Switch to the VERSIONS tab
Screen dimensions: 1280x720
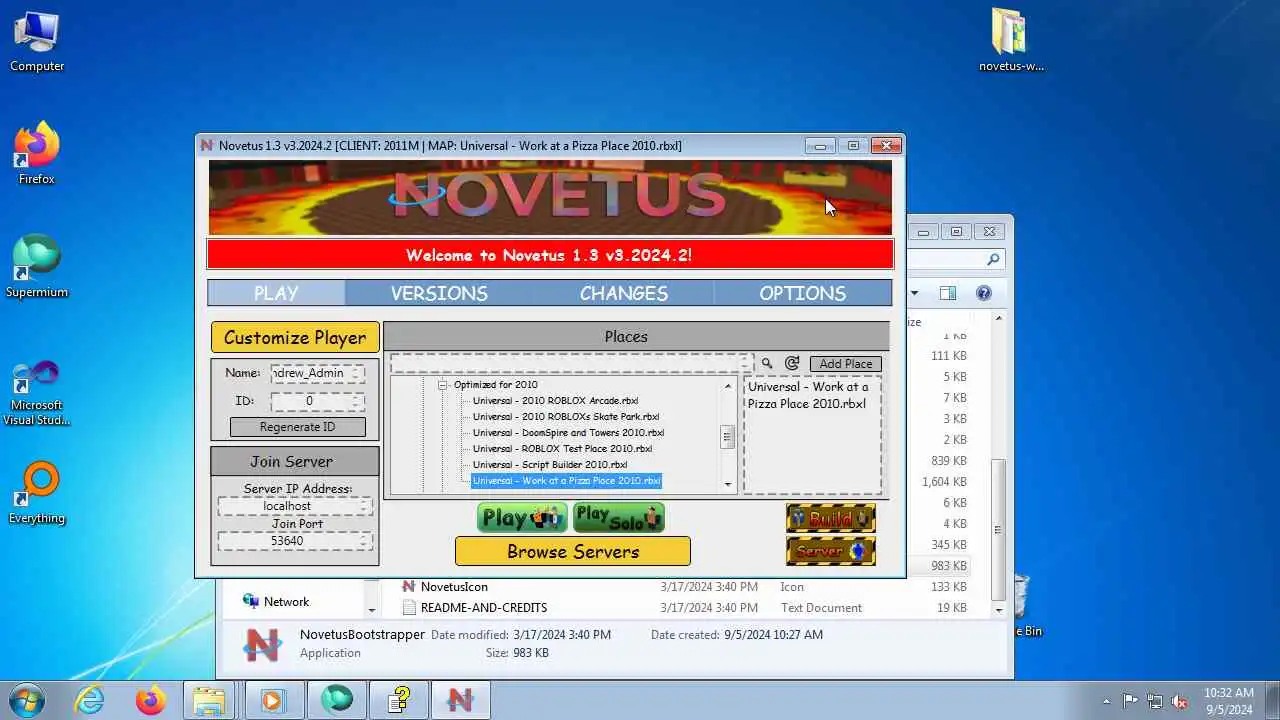point(439,293)
